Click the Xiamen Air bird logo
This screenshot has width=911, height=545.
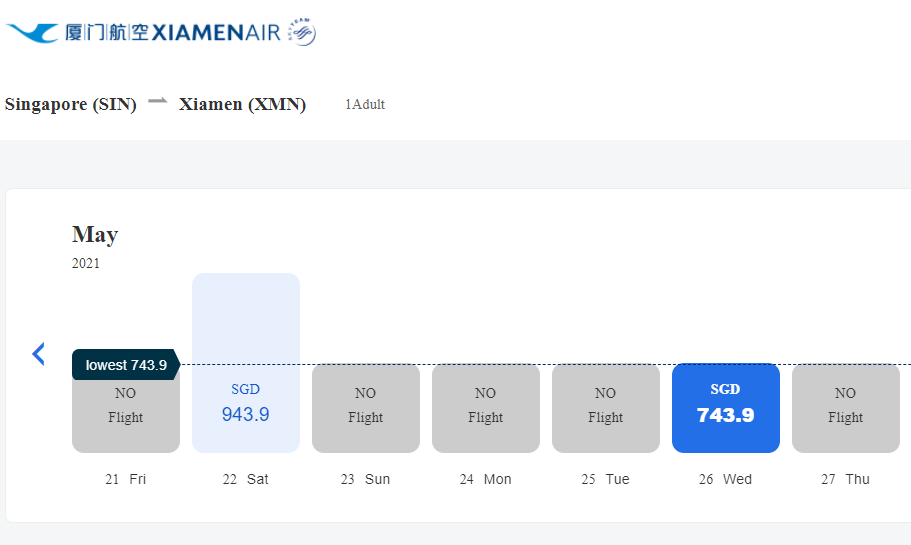pos(32,32)
